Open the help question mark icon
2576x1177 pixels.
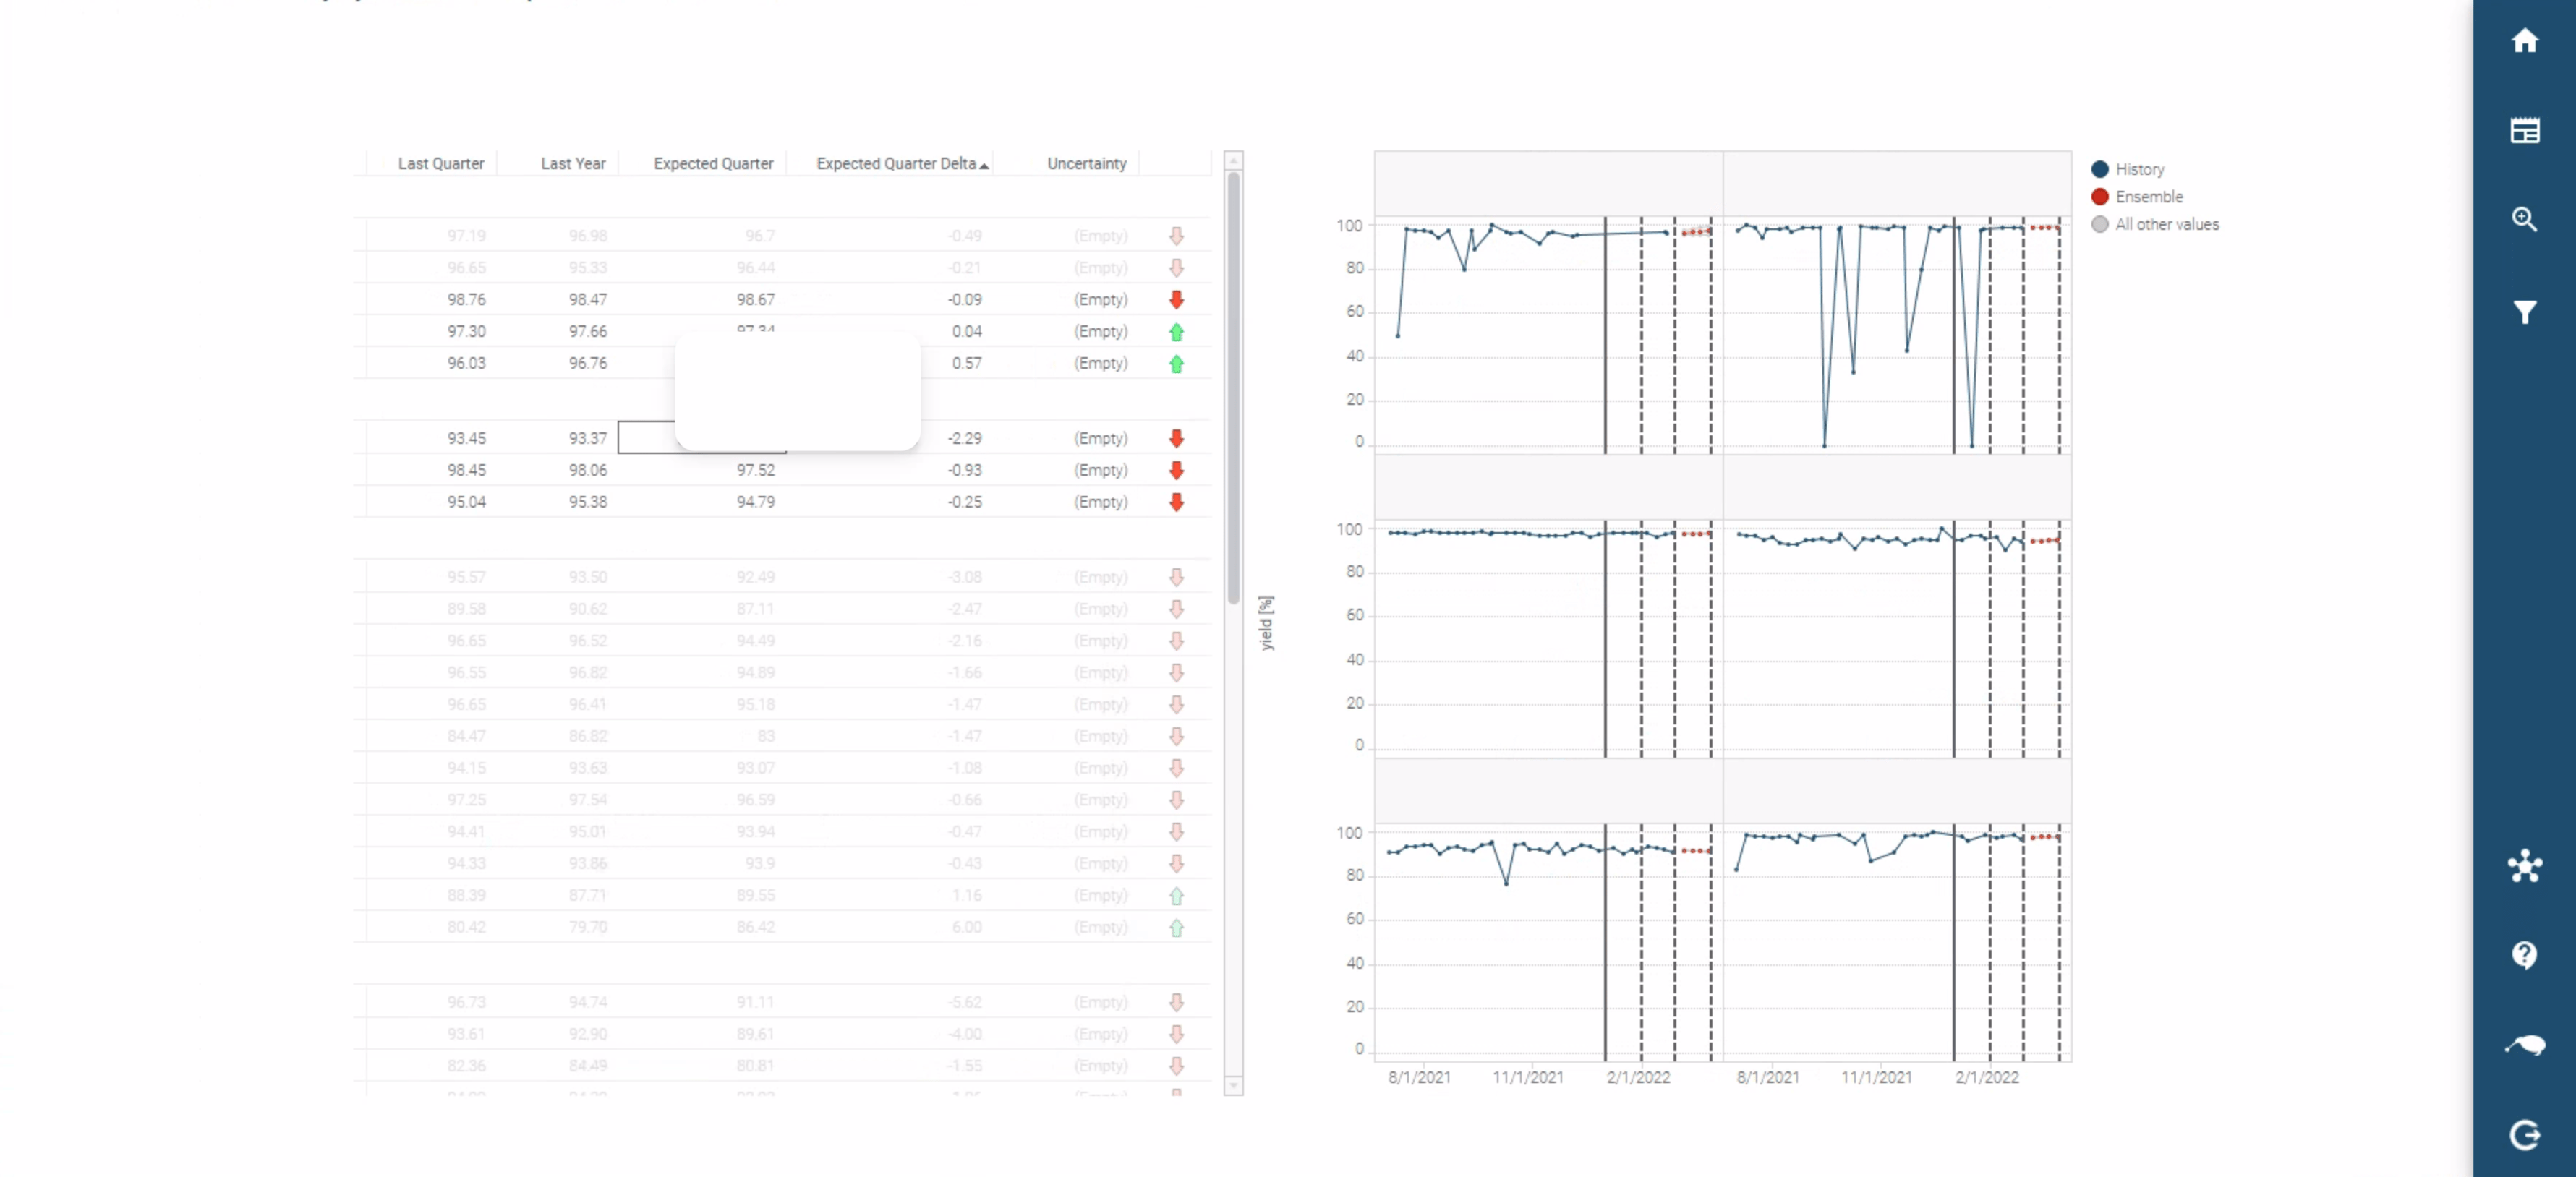point(2524,955)
